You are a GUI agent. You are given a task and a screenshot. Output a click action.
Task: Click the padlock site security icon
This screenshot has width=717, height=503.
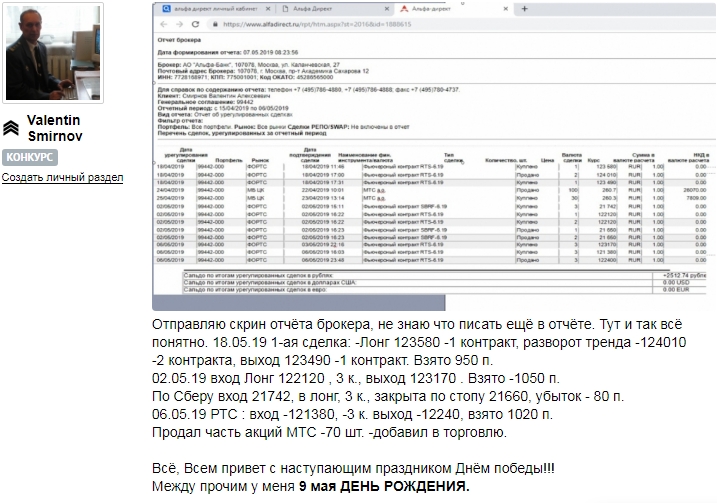tap(215, 24)
